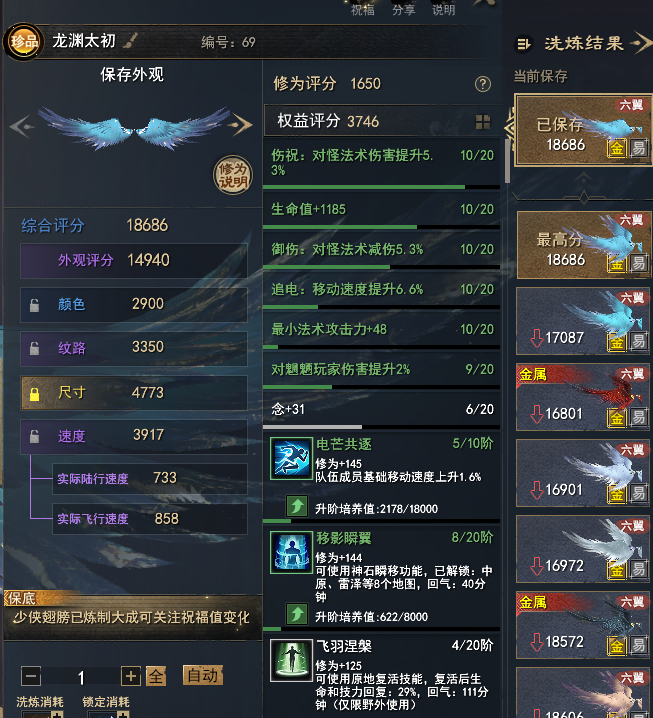The image size is (653, 718).
Task: Toggle the lock on 颜色 attribute
Action: [34, 305]
